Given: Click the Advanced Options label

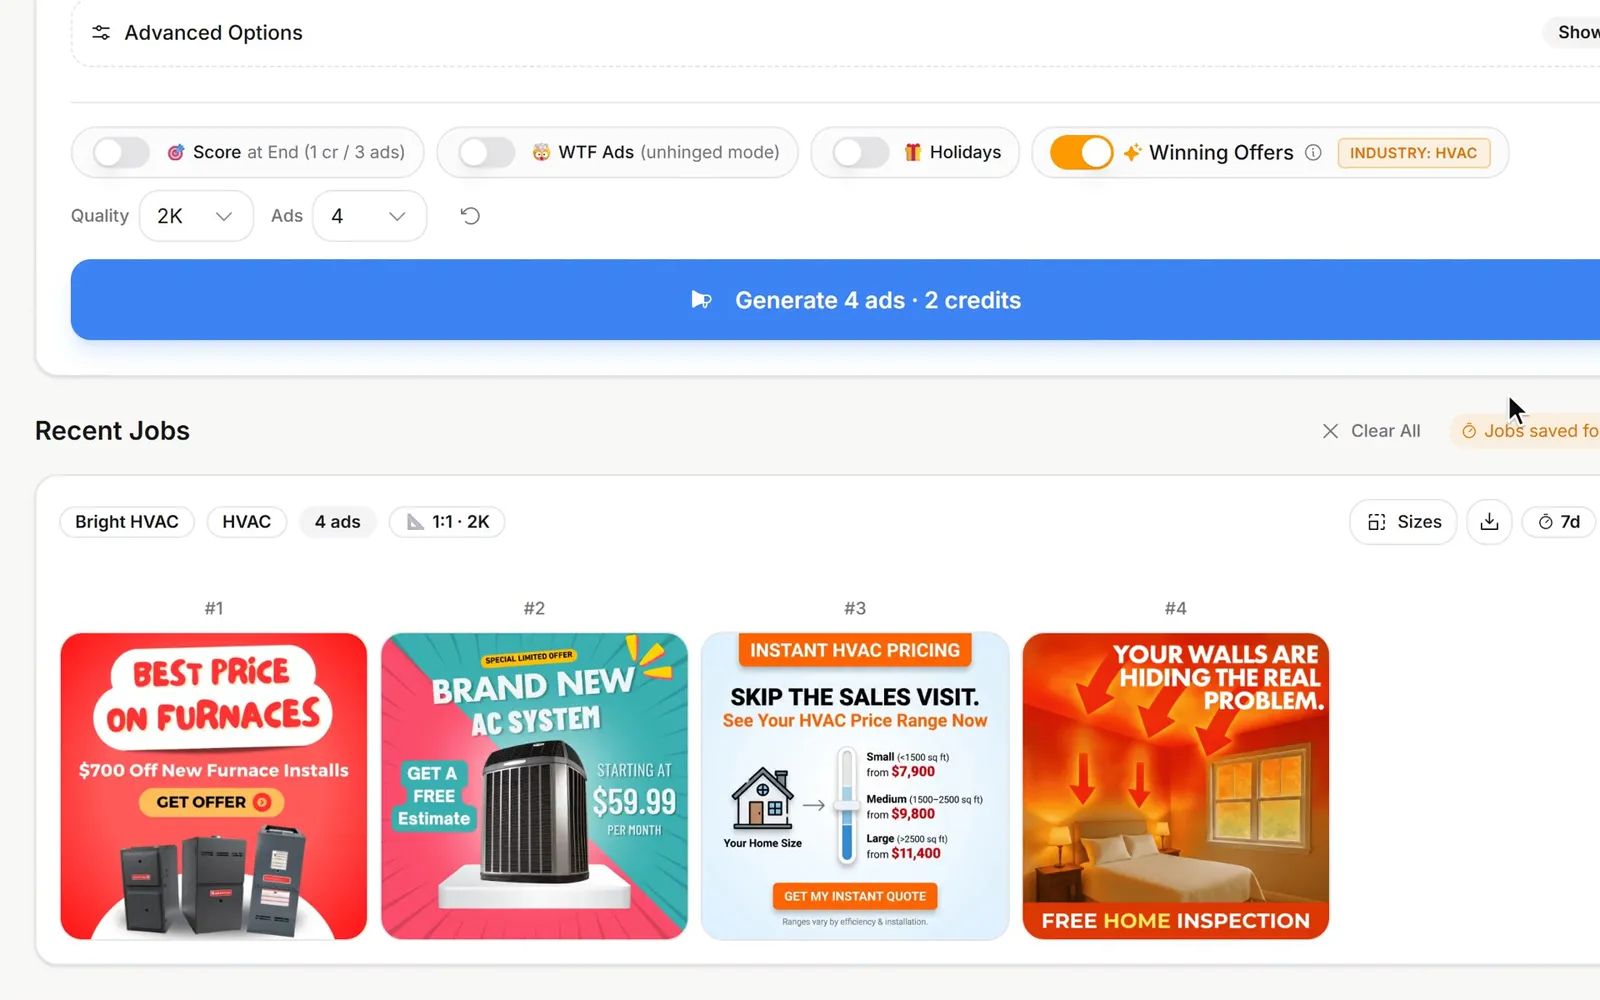Looking at the screenshot, I should pos(214,33).
